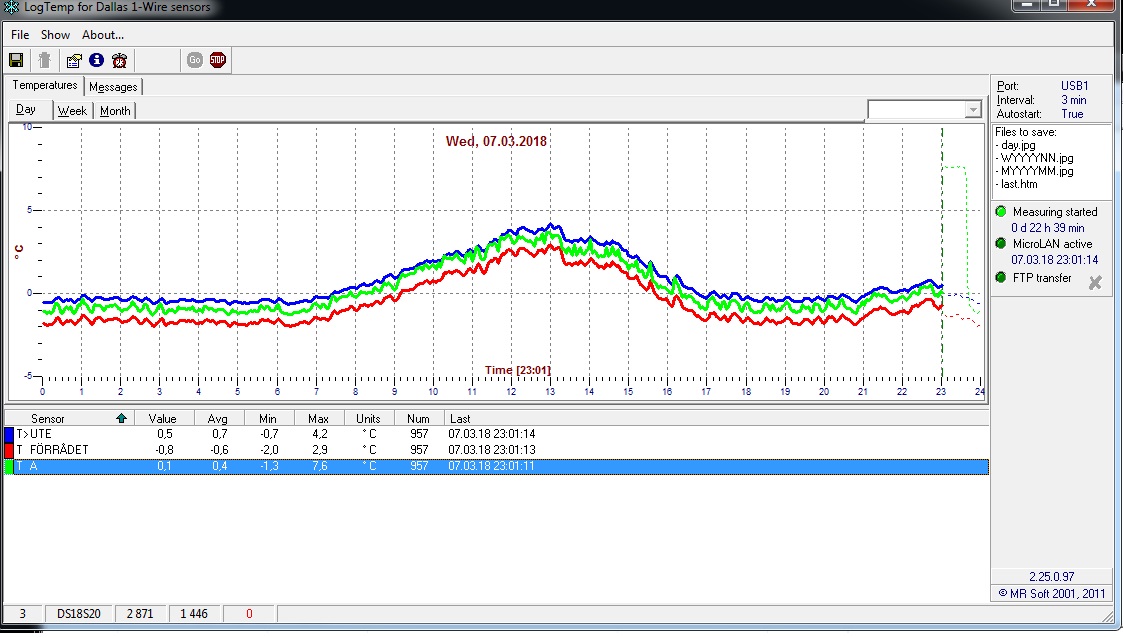Open the Show menu
1124x638 pixels.
click(55, 35)
